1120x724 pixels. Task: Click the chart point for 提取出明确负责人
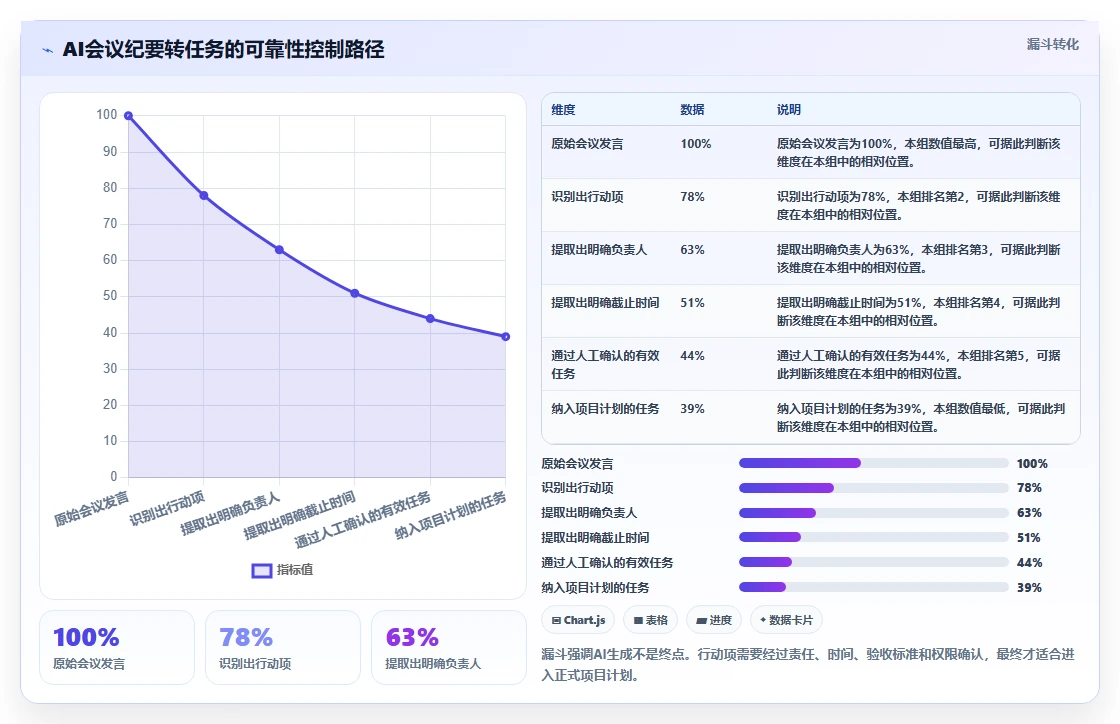[x=279, y=250]
